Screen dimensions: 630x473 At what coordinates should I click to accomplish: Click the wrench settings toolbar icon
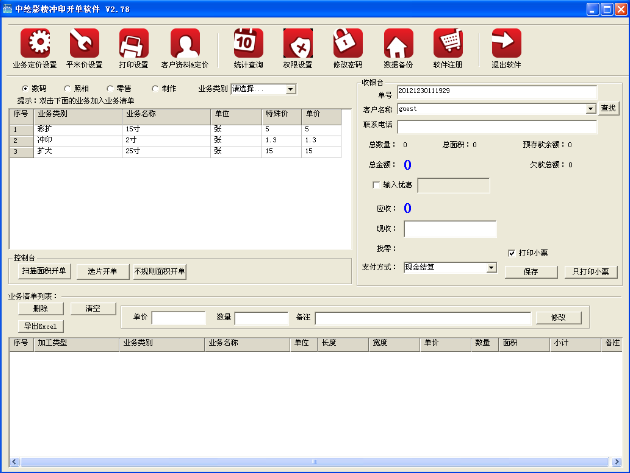click(x=84, y=44)
